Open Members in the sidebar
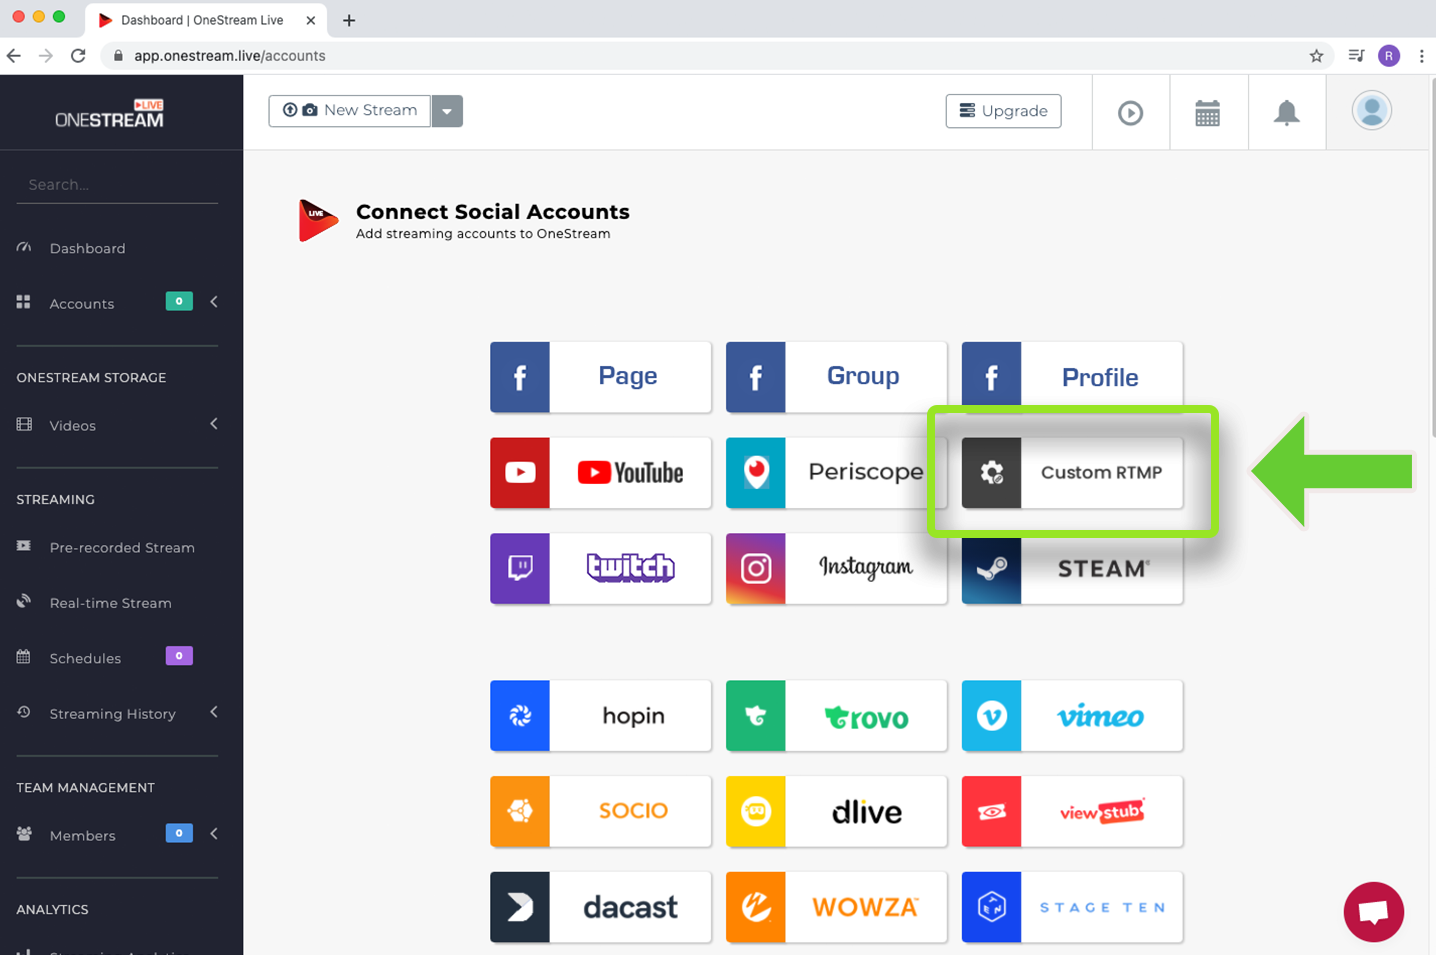 click(x=82, y=835)
